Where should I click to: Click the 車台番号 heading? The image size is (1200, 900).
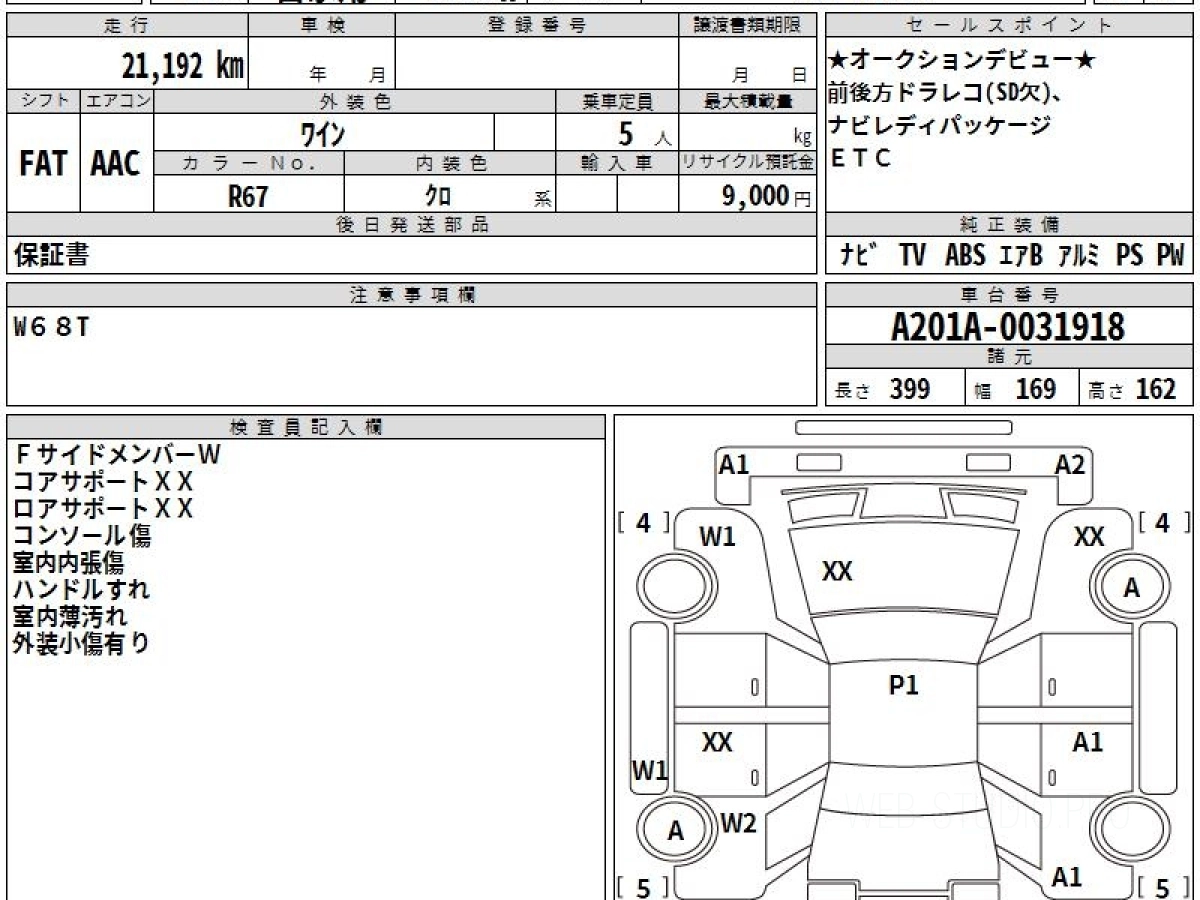[x=1010, y=295]
